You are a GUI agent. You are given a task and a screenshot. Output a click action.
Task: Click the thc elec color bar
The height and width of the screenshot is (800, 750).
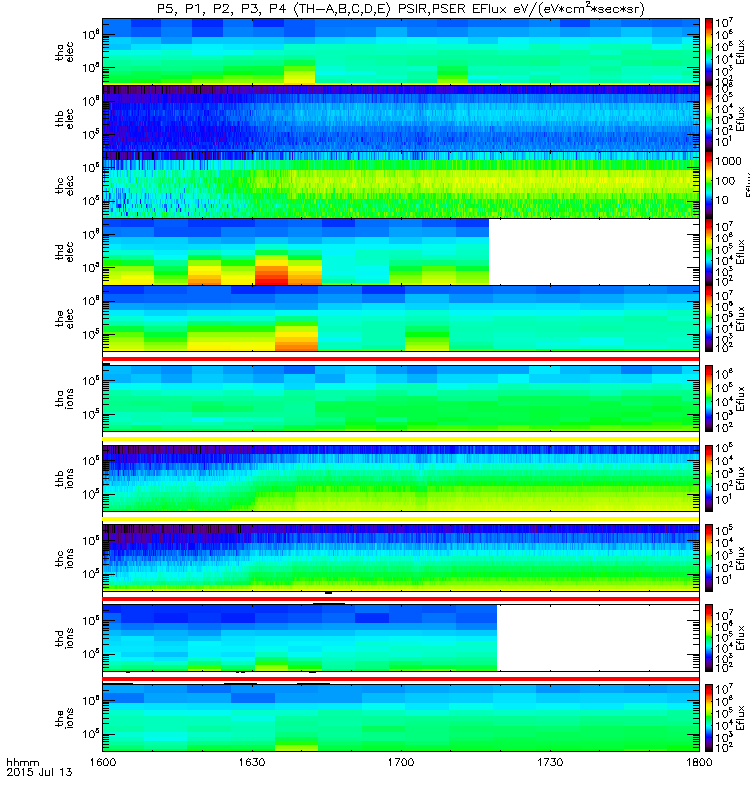point(709,185)
